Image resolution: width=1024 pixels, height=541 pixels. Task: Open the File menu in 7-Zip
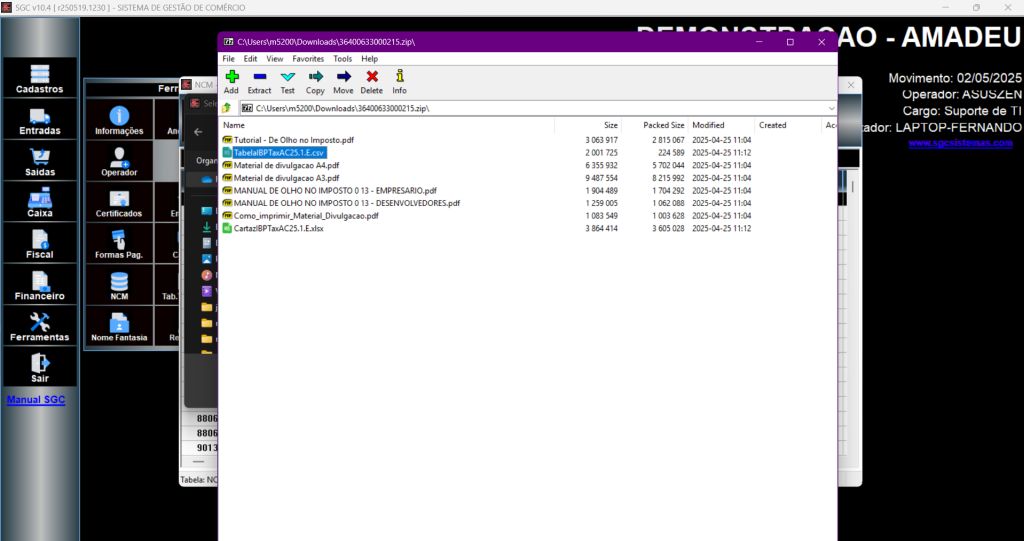[229, 59]
